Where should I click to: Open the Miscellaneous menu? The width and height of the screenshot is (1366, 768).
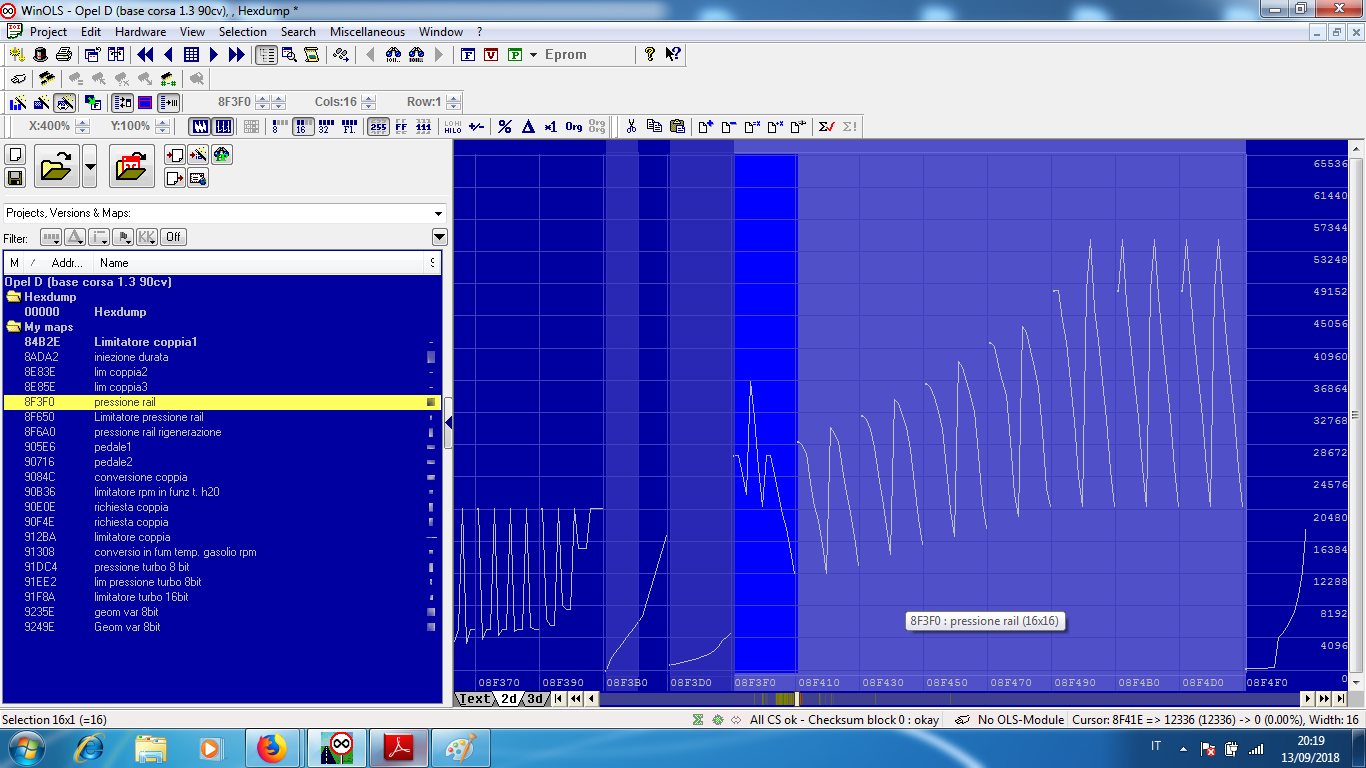[x=367, y=32]
